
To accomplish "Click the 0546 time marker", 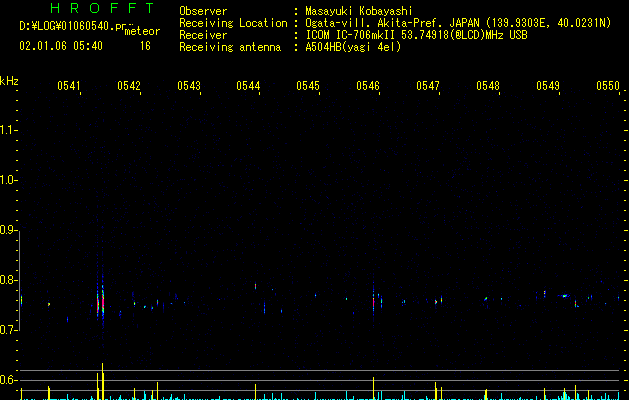I will click(x=368, y=86).
